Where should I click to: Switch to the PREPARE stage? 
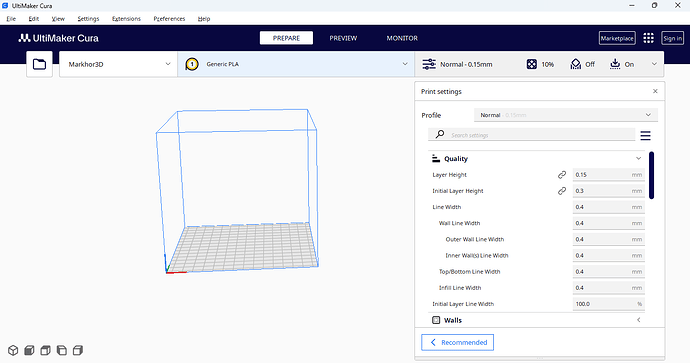tap(286, 38)
